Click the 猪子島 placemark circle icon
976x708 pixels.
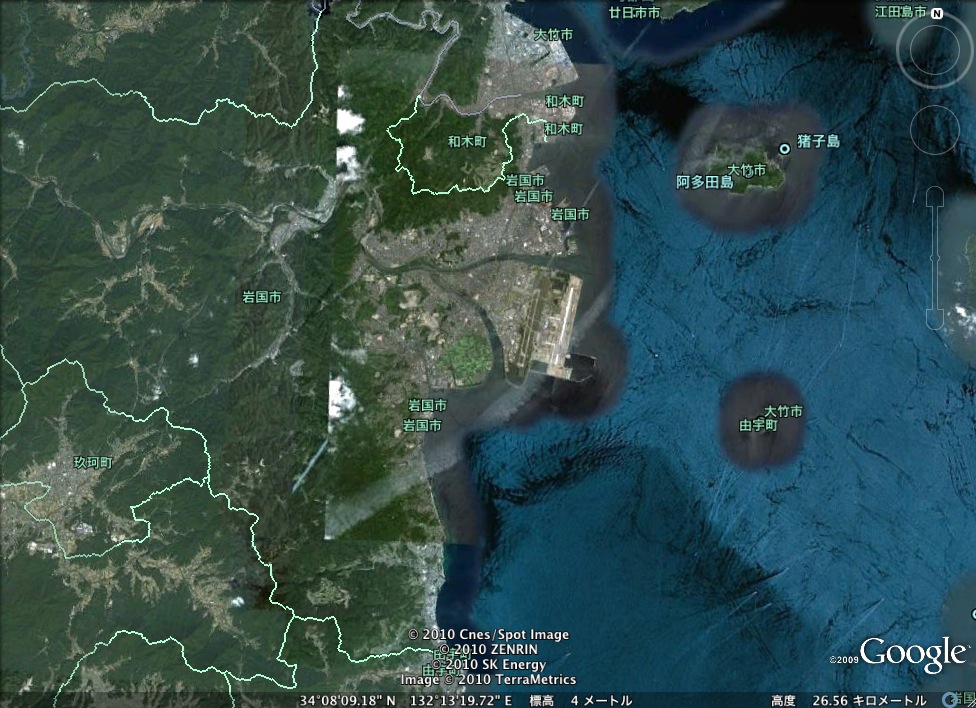(x=785, y=148)
